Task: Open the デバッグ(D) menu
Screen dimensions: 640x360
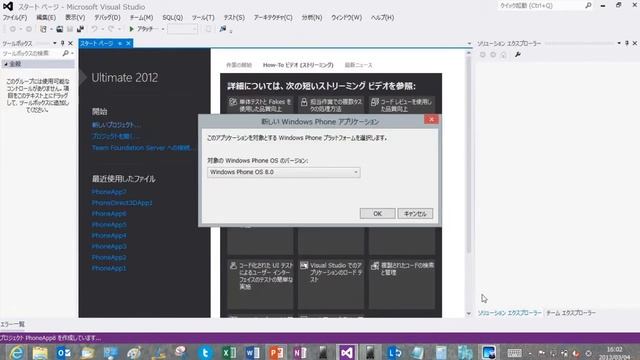Action: tap(107, 18)
